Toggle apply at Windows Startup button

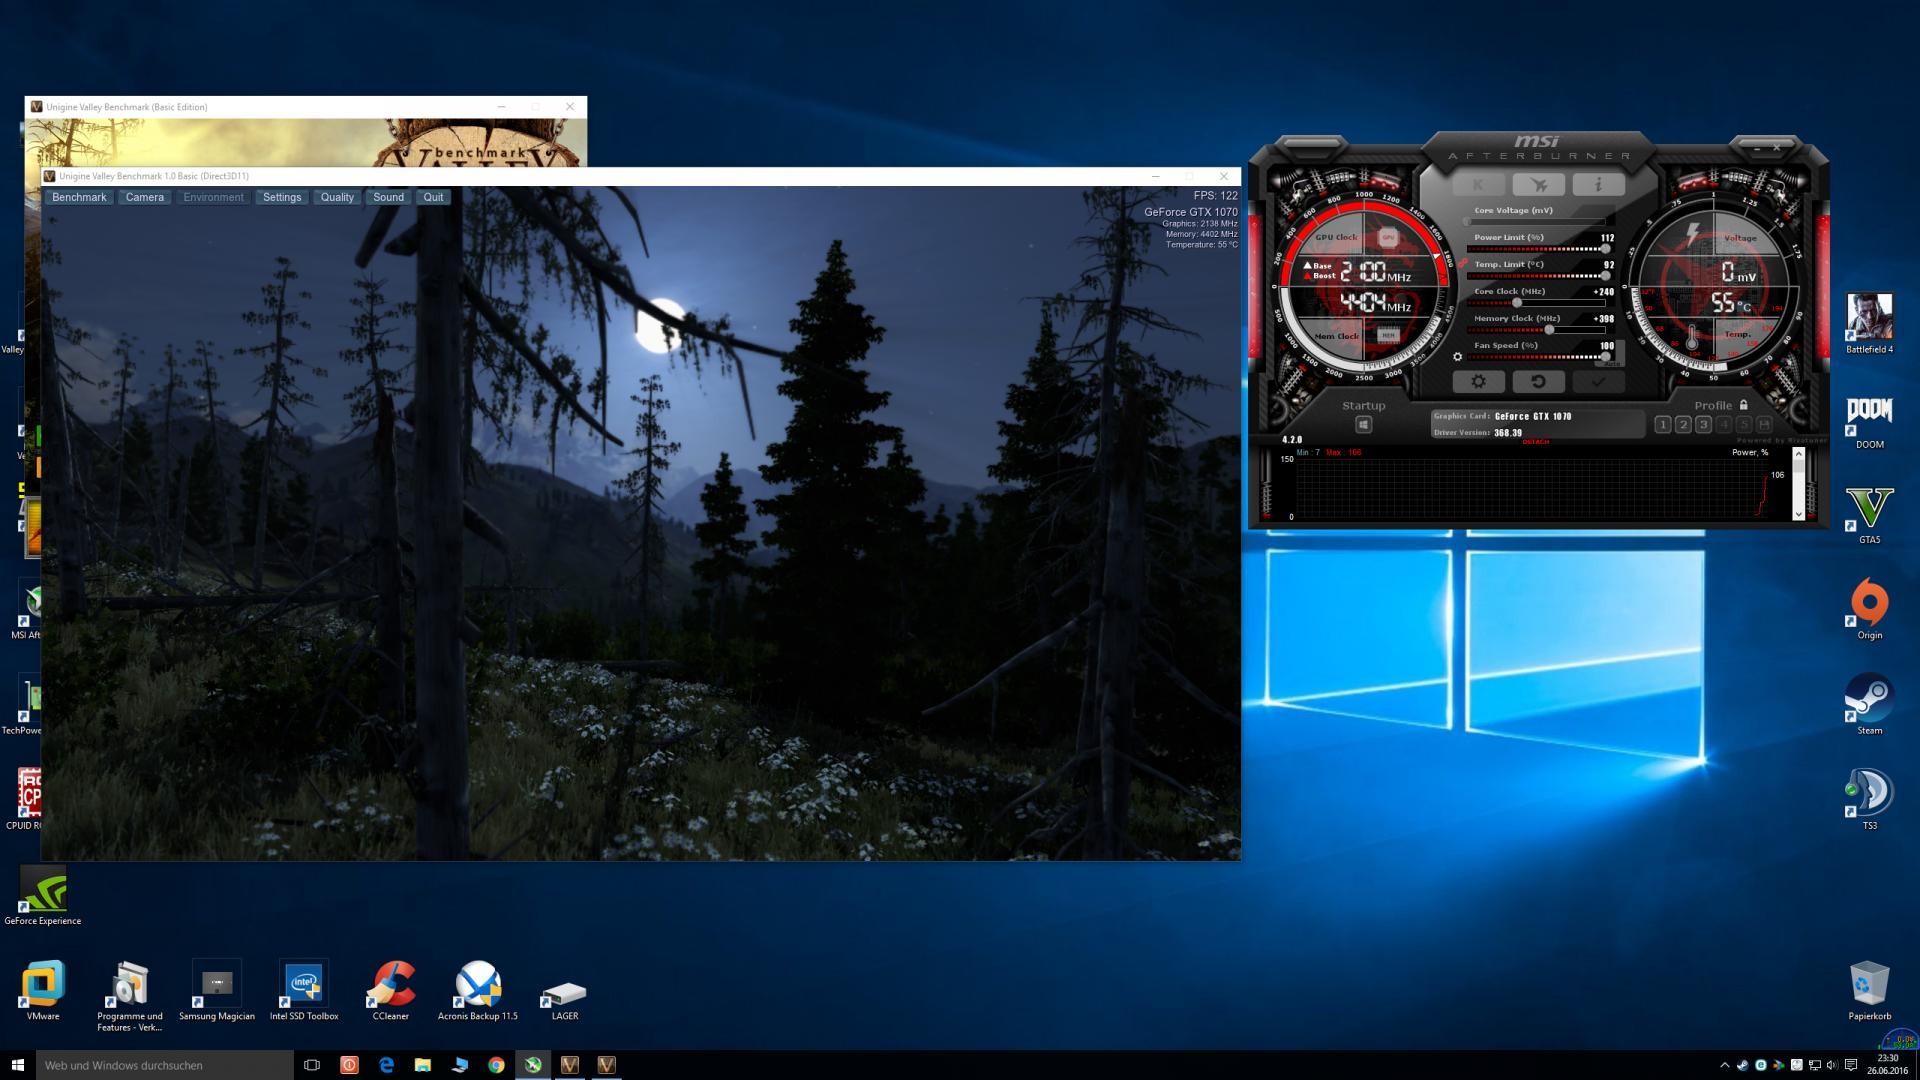pyautogui.click(x=1363, y=425)
